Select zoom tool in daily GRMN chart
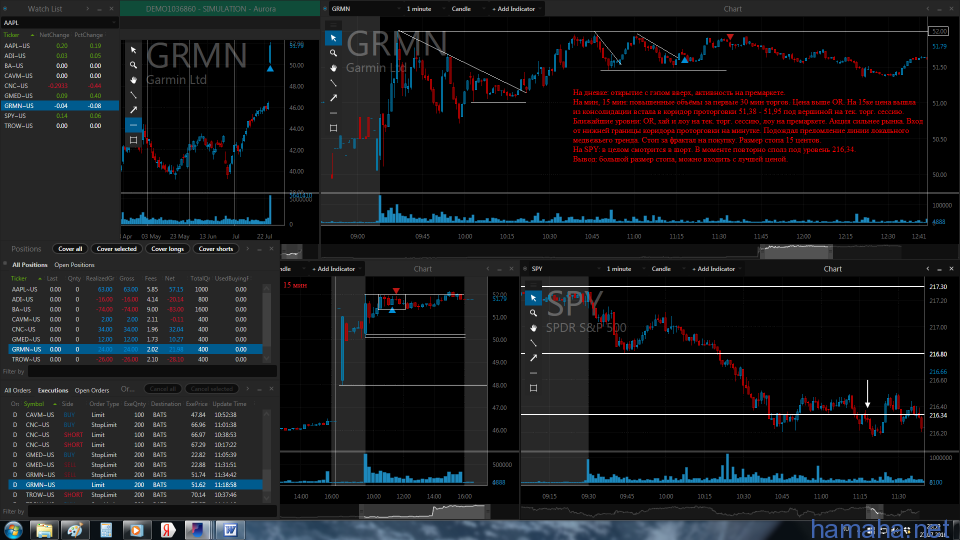The height and width of the screenshot is (540, 960). 133,65
